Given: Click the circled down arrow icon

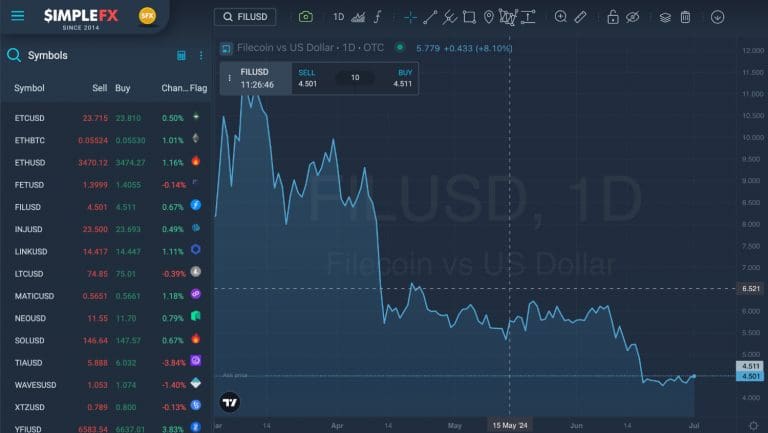Looking at the screenshot, I should (717, 17).
